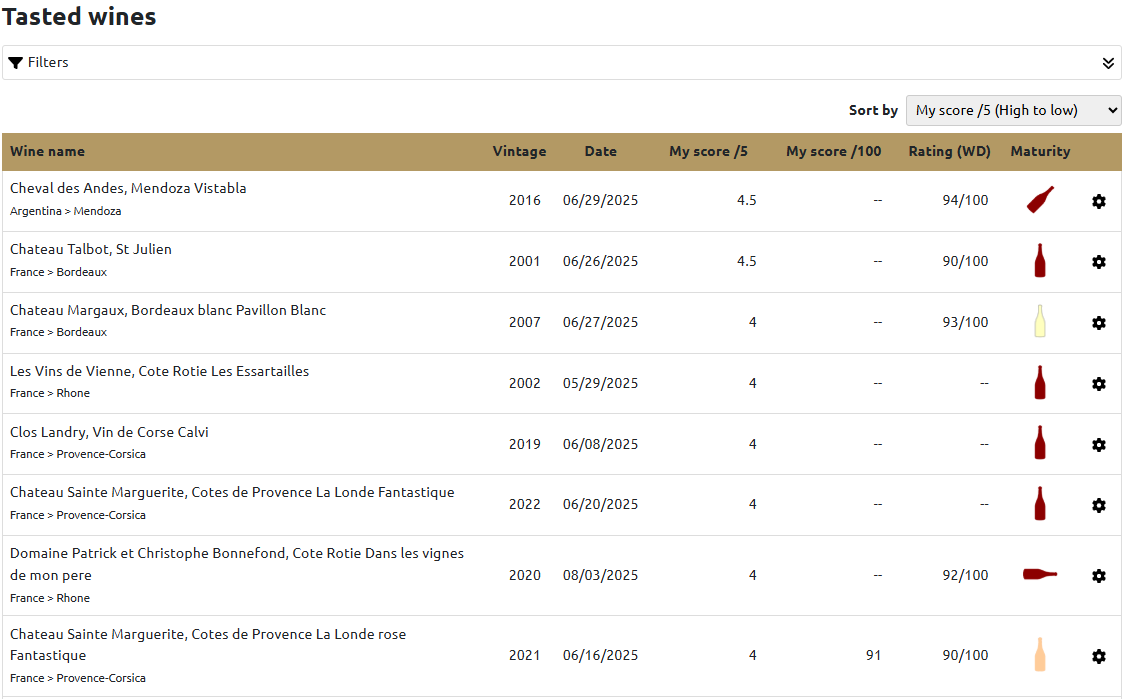This screenshot has height=699, width=1125.
Task: Open settings gear for Cheval des Andes
Action: pyautogui.click(x=1098, y=202)
